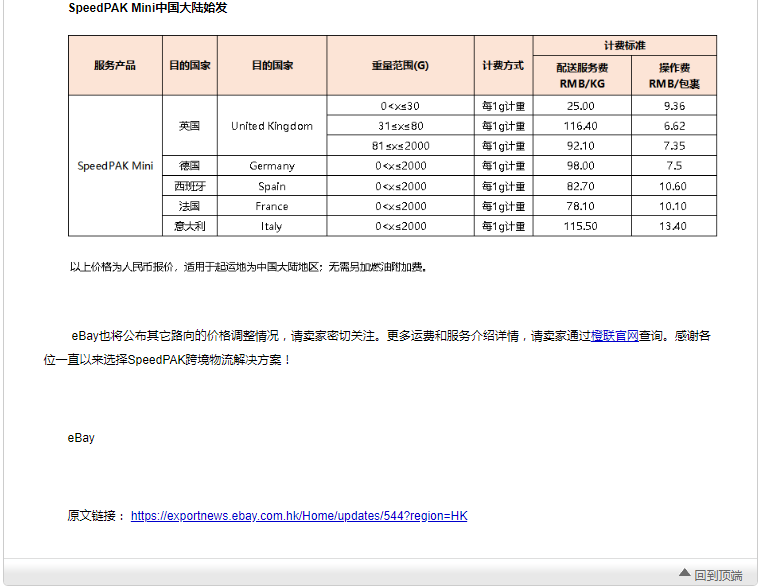
Task: Select the 英国 country cell
Action: (x=190, y=126)
